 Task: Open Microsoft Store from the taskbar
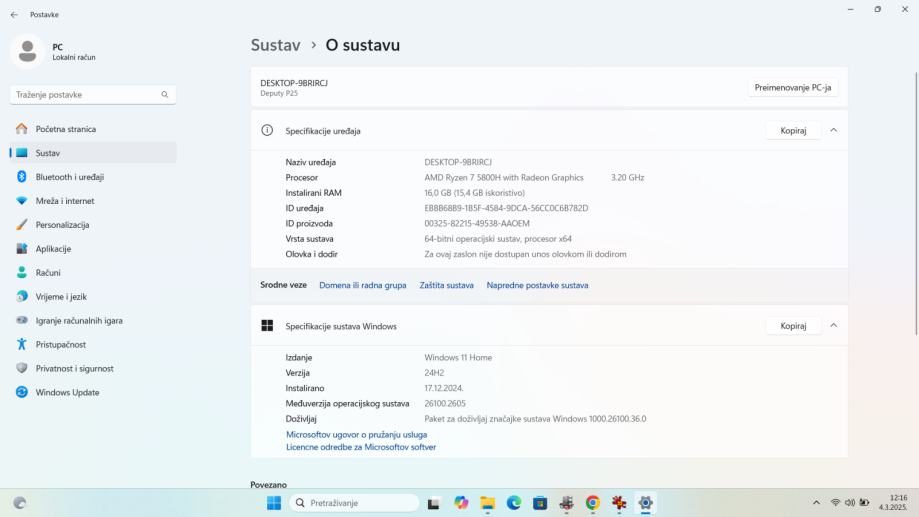click(540, 503)
